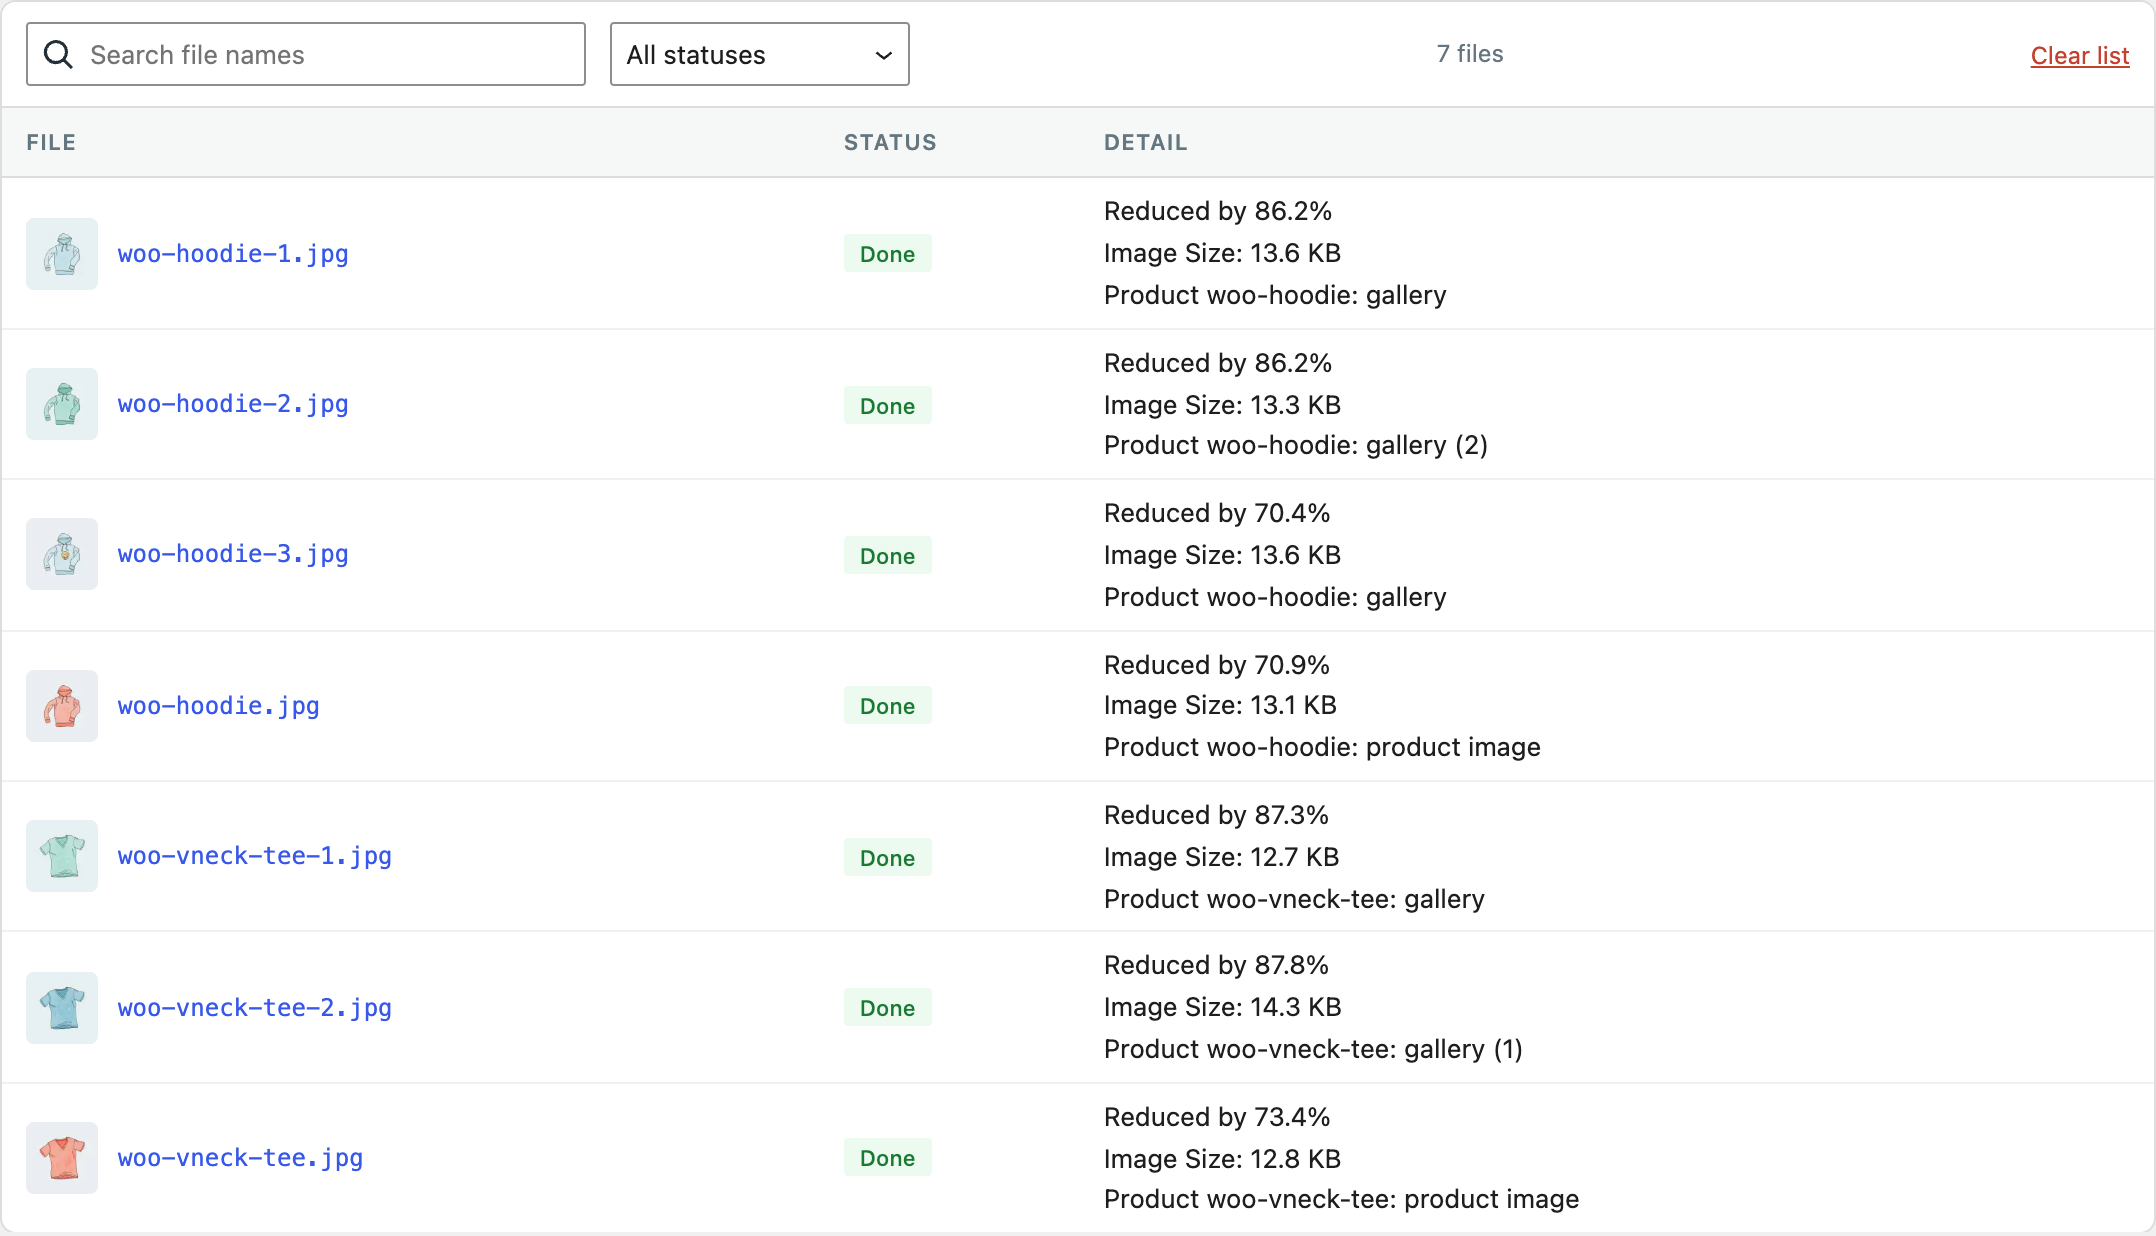
Task: Click the Clear list link
Action: click(x=2080, y=56)
